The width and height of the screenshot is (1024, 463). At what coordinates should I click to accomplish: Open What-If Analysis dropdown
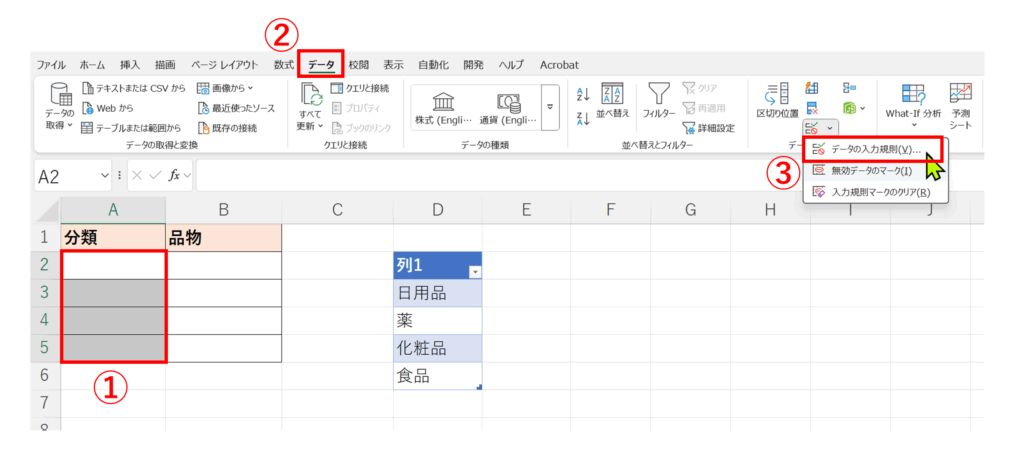pos(912,105)
